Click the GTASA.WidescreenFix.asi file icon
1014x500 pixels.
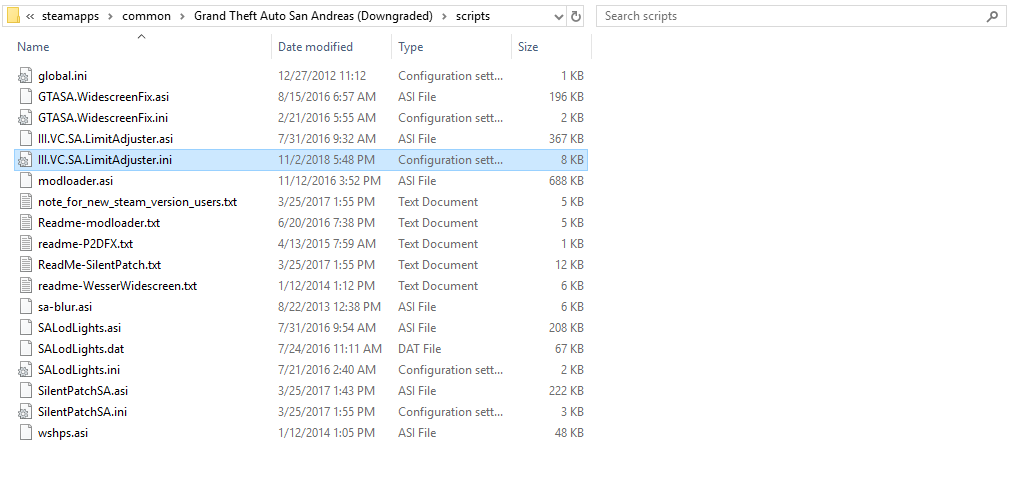pos(25,97)
